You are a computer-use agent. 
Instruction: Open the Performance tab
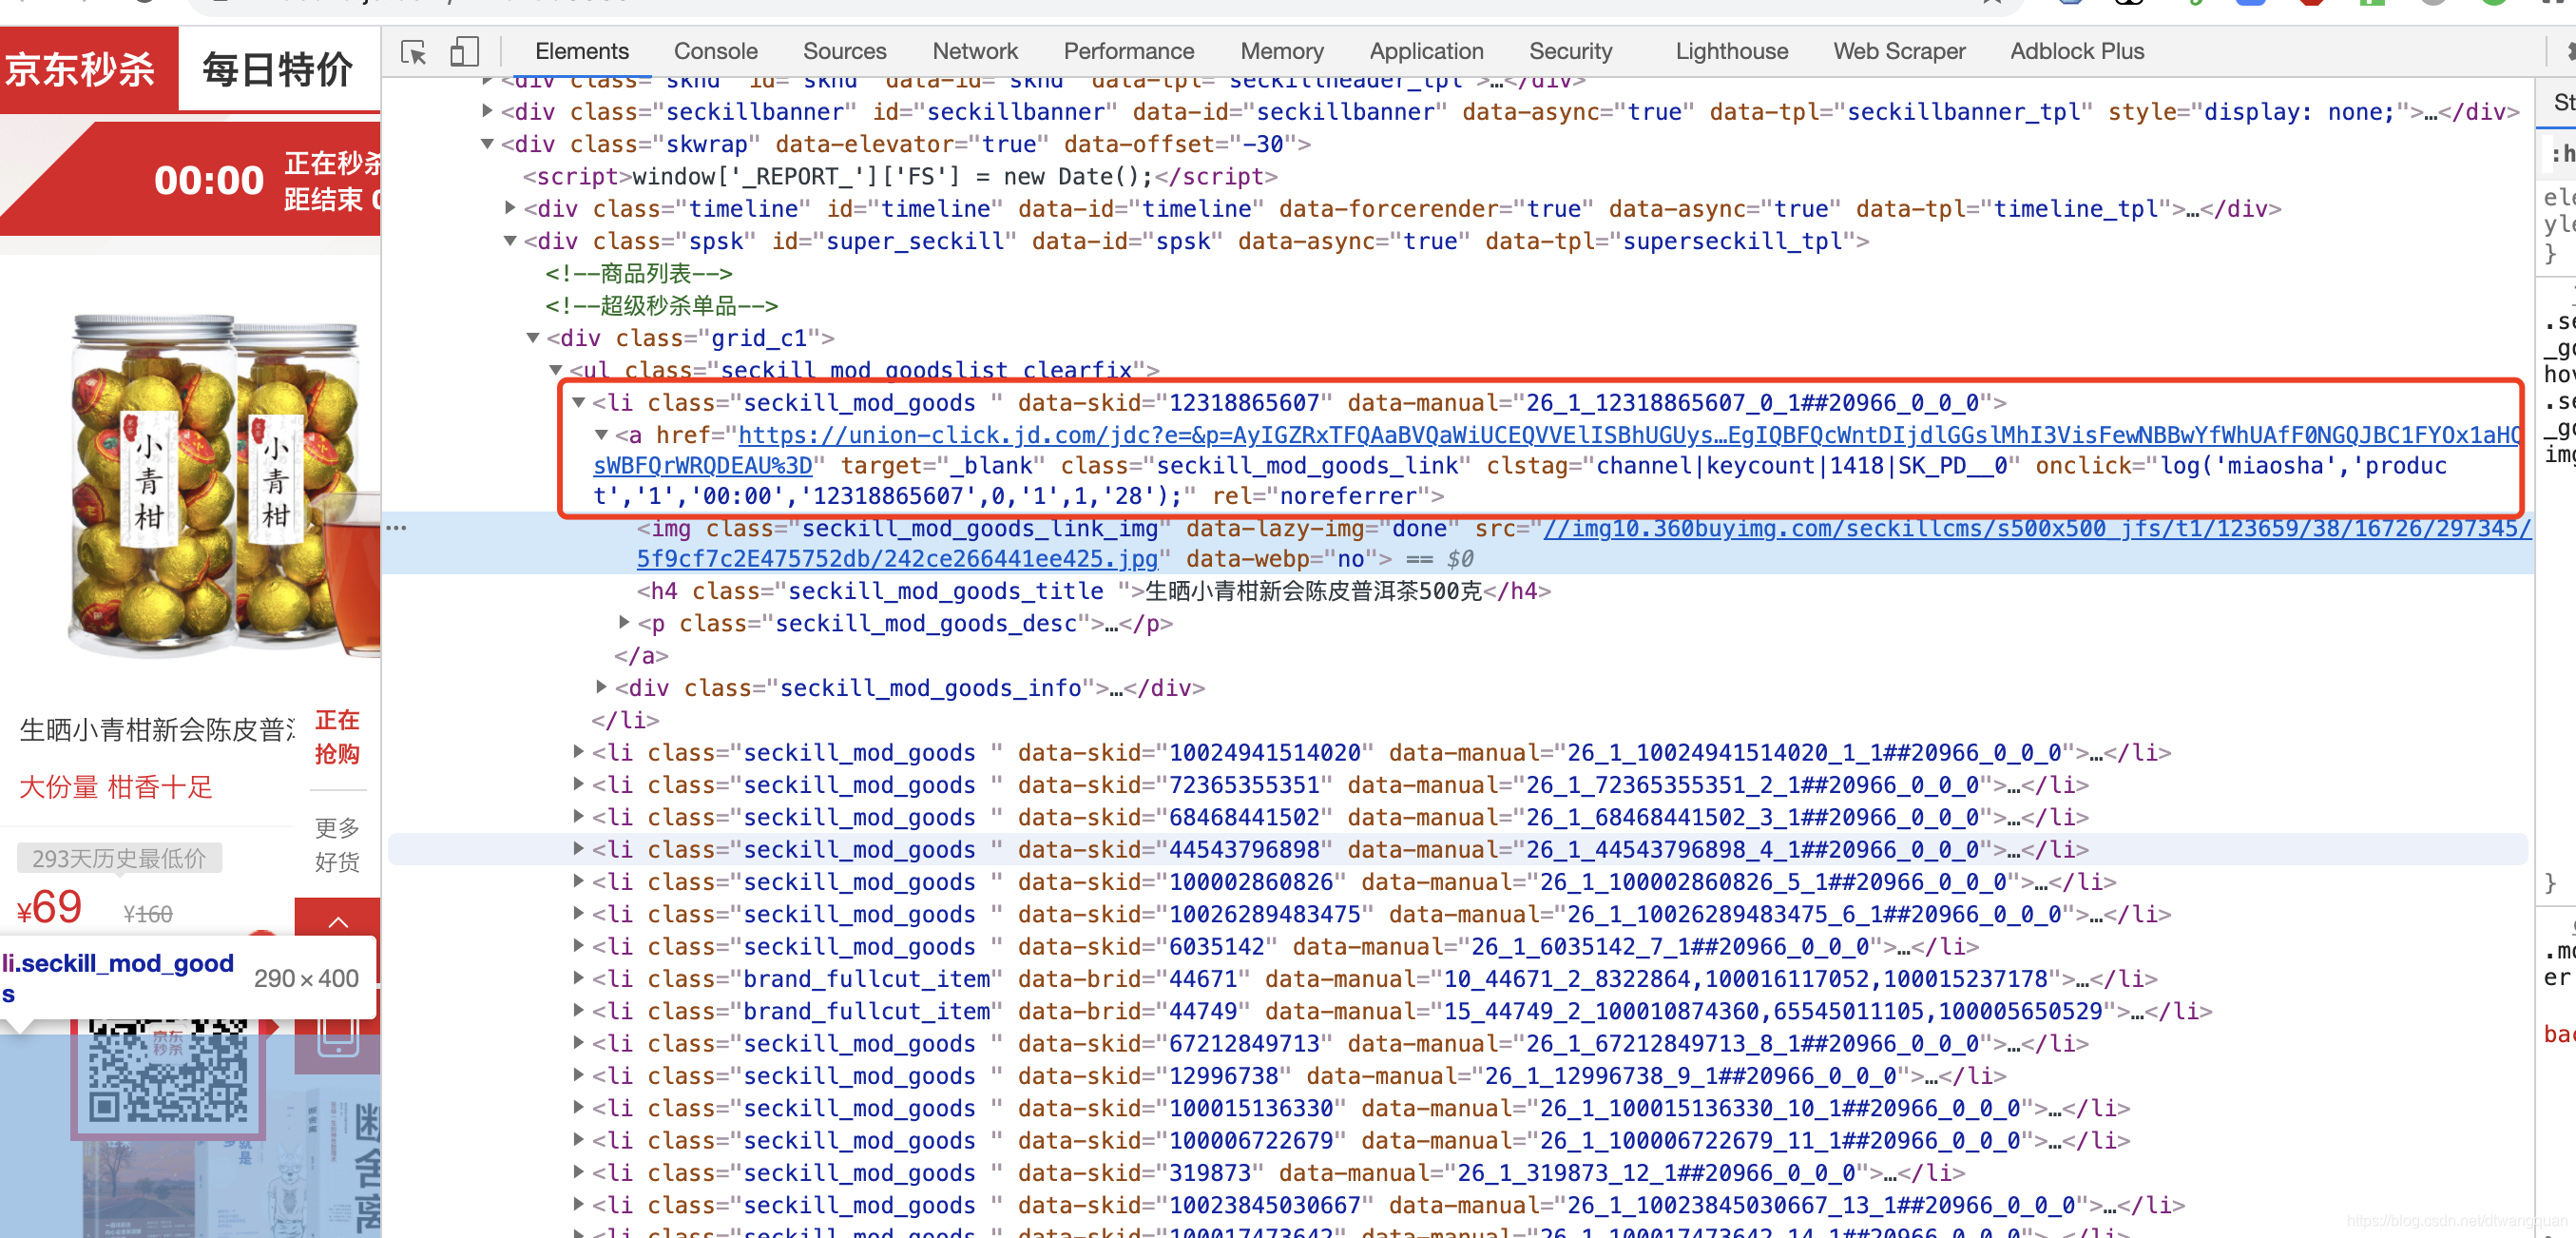[x=1128, y=51]
